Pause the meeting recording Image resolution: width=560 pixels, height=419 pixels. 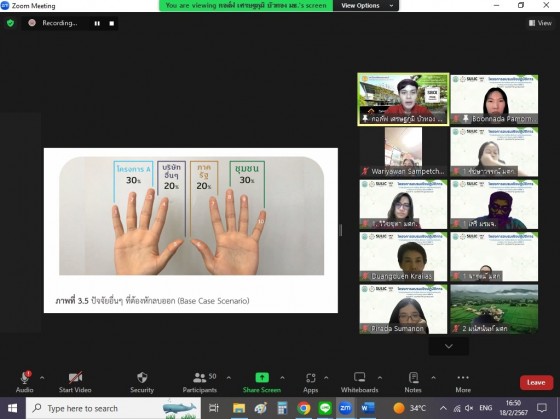click(x=97, y=24)
